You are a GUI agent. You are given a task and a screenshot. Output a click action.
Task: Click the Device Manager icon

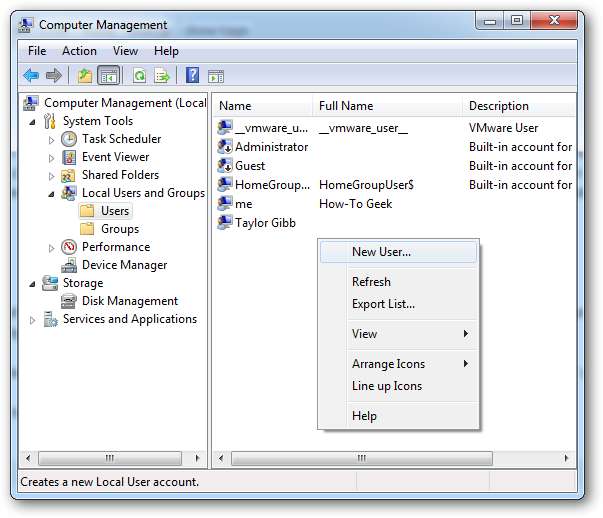coord(69,265)
